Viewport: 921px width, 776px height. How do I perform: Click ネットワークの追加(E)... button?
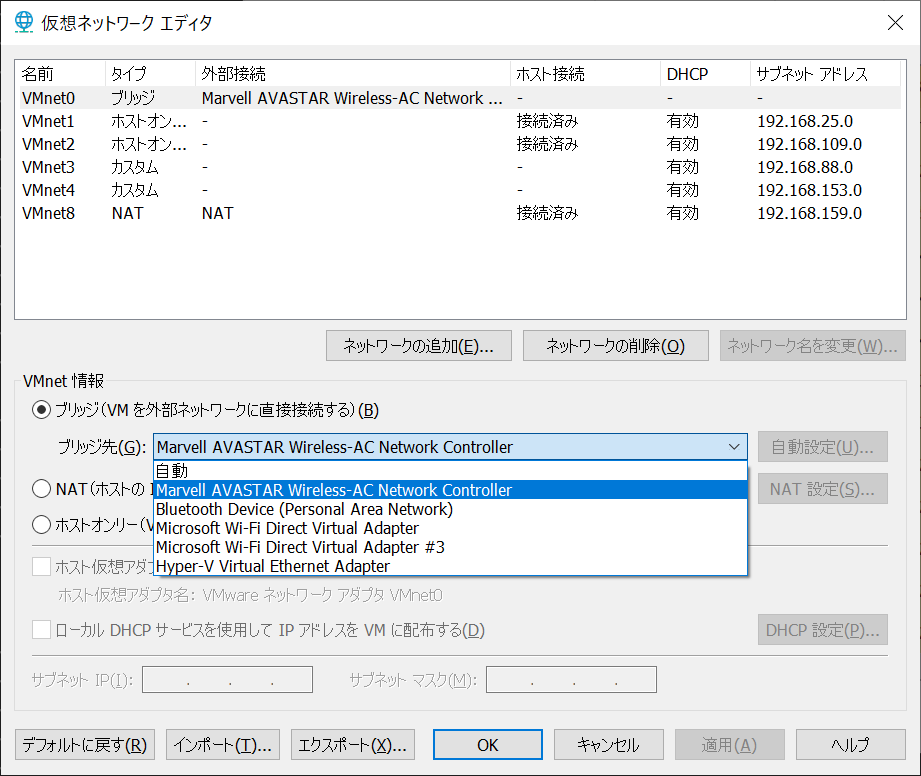click(x=419, y=345)
